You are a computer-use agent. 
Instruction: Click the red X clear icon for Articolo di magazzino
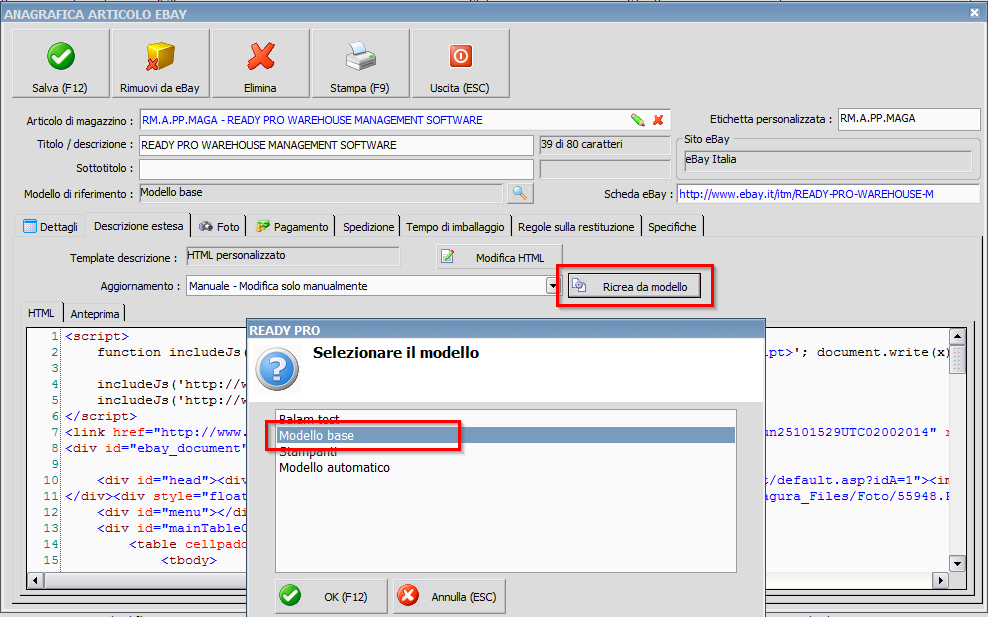(658, 120)
